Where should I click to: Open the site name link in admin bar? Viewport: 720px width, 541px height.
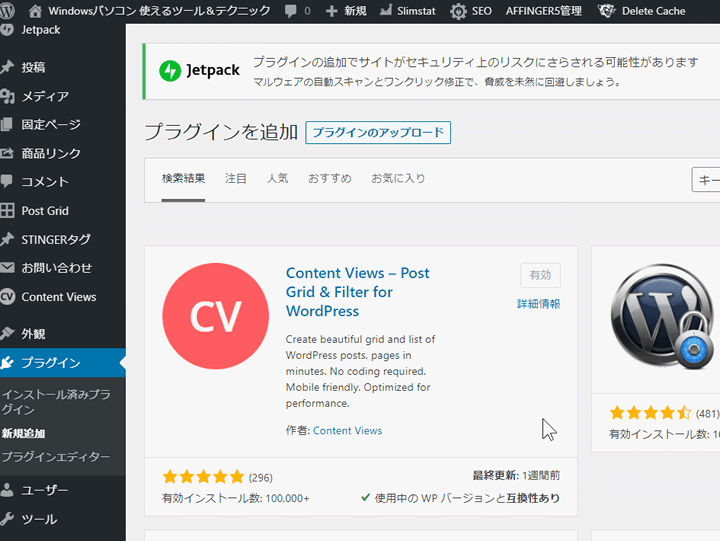(x=159, y=11)
